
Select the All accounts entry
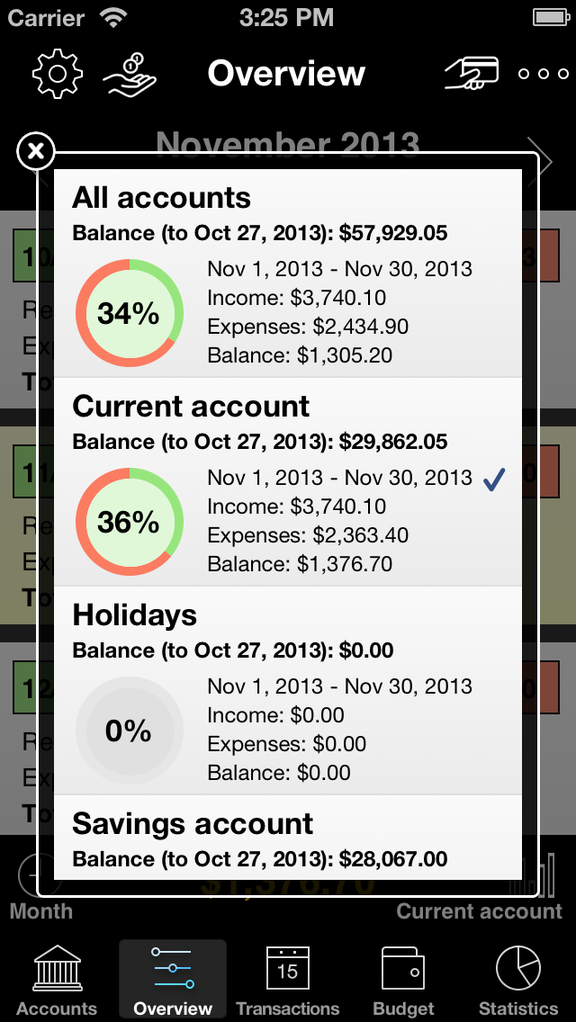pyautogui.click(x=288, y=273)
